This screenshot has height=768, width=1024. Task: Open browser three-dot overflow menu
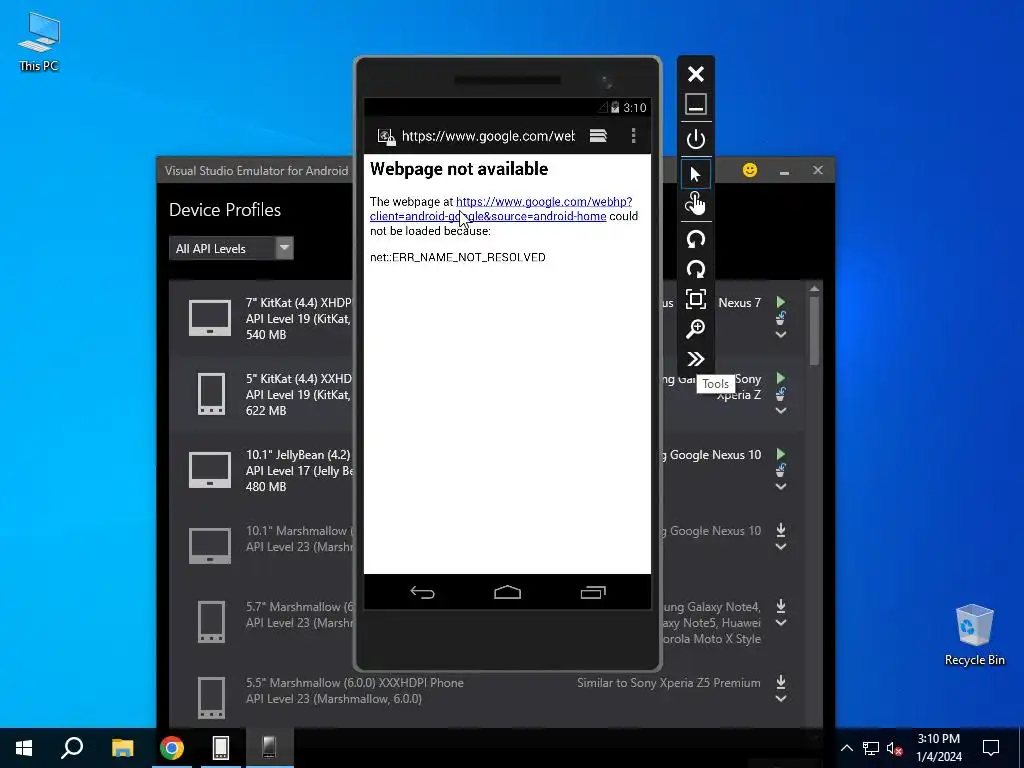coord(633,136)
